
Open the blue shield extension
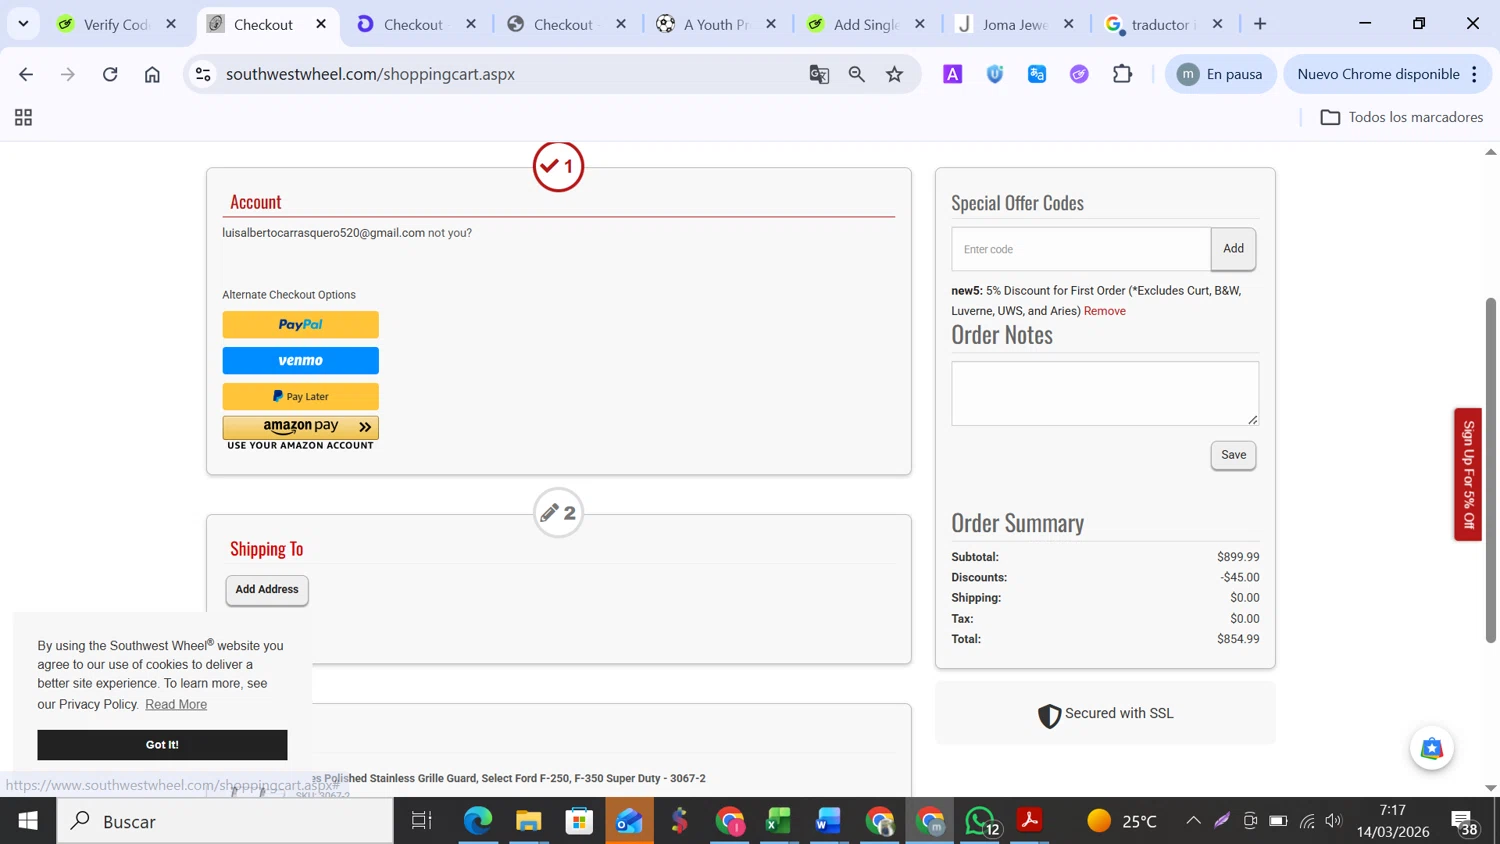point(995,74)
